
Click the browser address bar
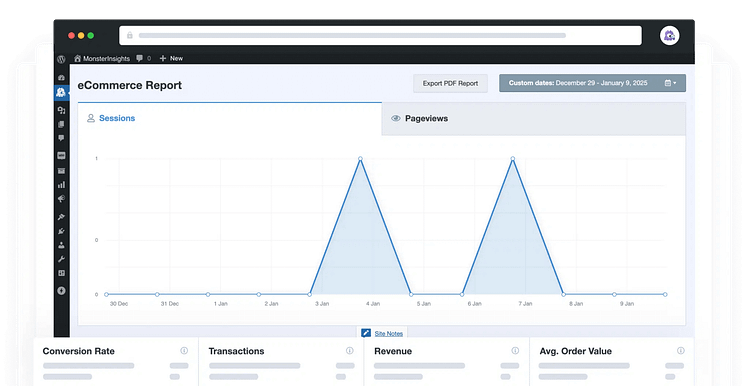click(x=380, y=35)
